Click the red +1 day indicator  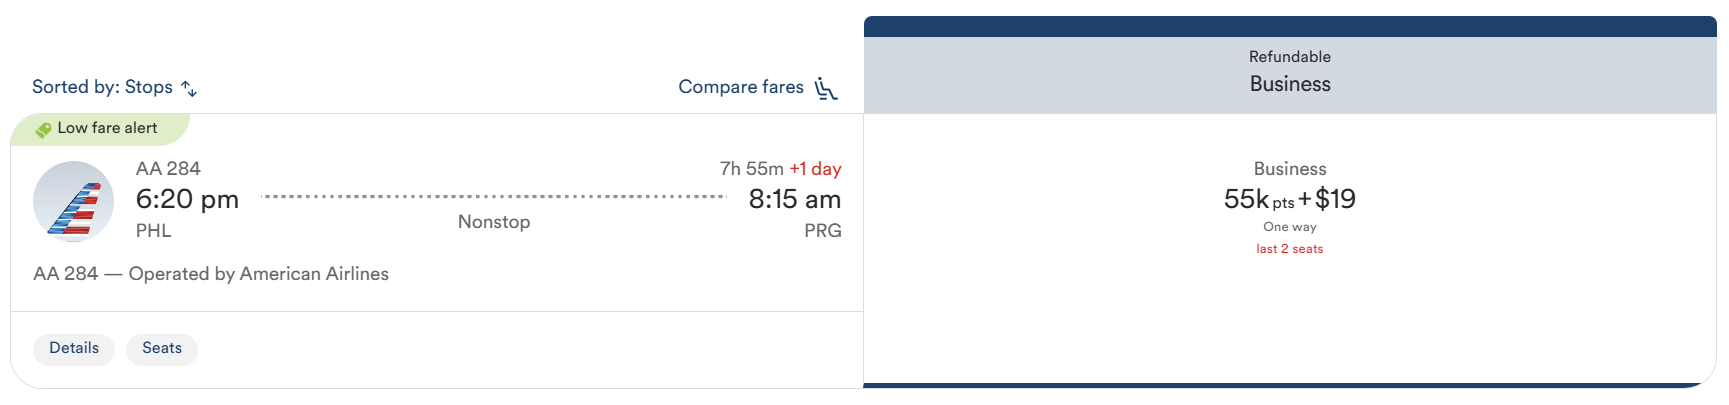815,169
